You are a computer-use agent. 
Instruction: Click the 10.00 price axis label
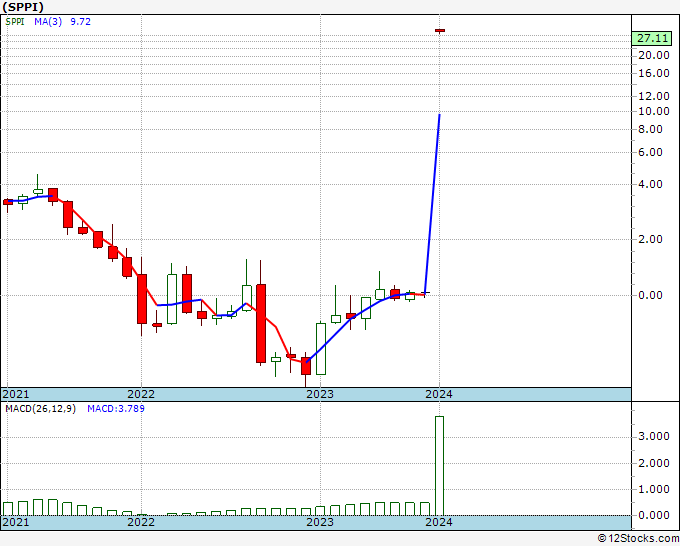point(654,111)
